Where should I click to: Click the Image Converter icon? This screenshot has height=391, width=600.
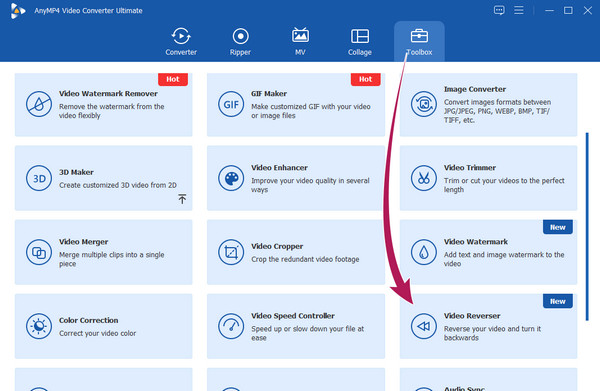[x=424, y=104]
